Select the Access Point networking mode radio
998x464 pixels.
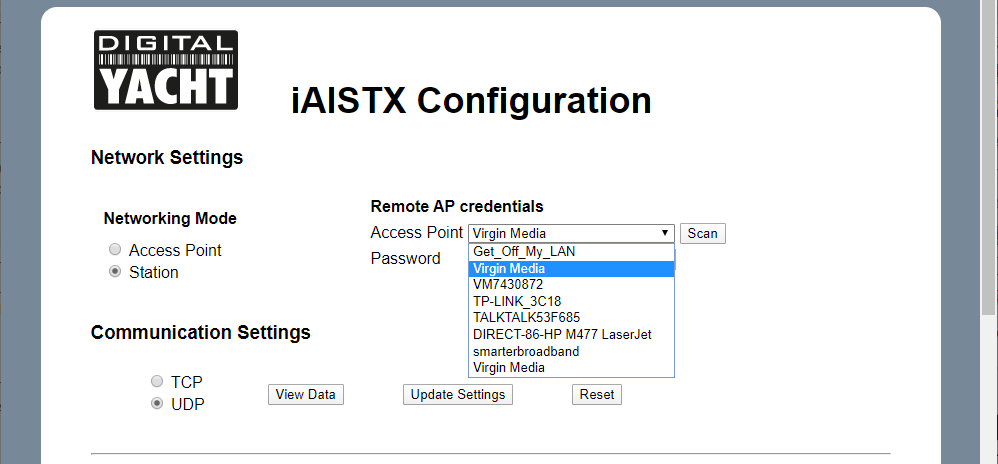click(x=115, y=250)
